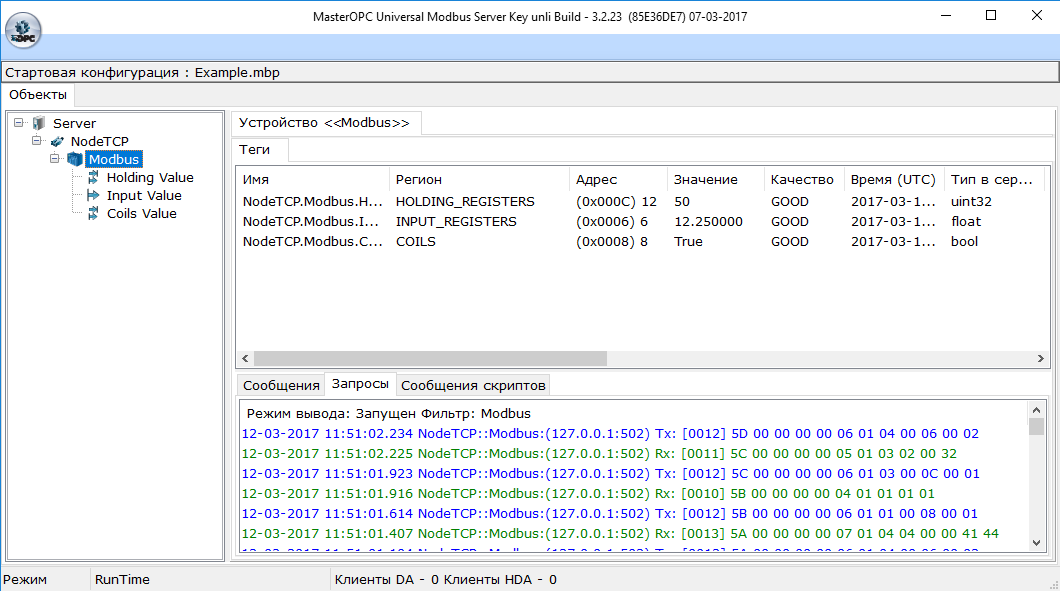Click the NodeTCP connector icon

[57, 141]
